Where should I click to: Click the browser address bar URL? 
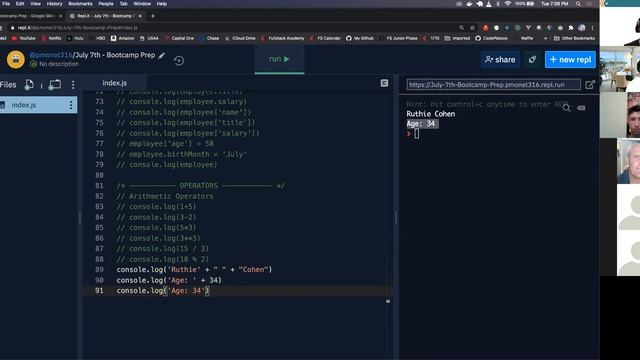(78, 28)
